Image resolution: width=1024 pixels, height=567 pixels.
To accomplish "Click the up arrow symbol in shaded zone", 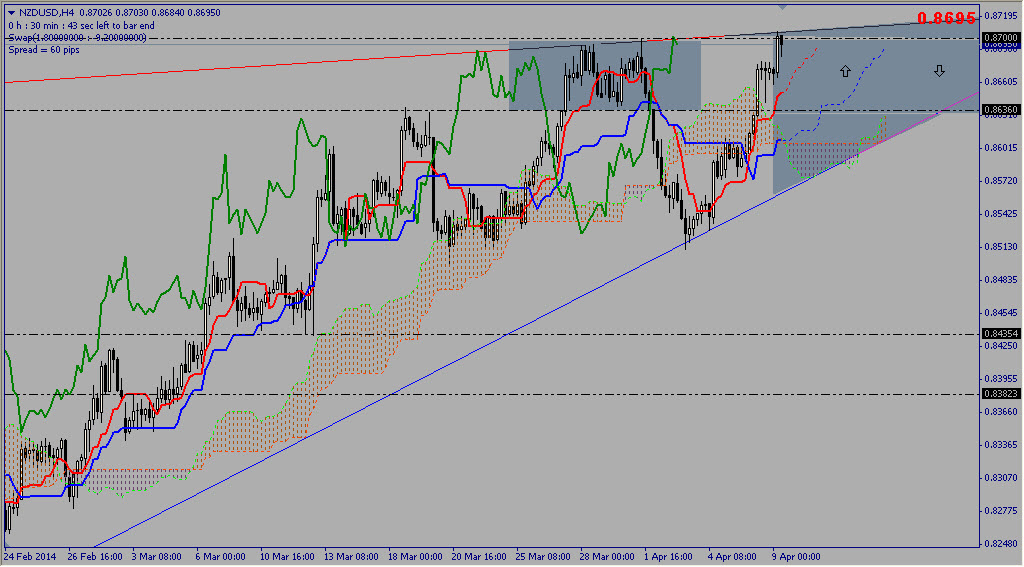I will [x=845, y=71].
